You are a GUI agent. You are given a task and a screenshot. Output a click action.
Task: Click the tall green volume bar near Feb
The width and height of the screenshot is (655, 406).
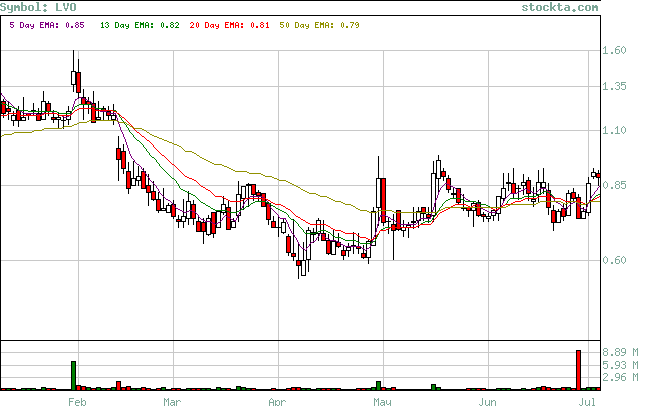(74, 376)
